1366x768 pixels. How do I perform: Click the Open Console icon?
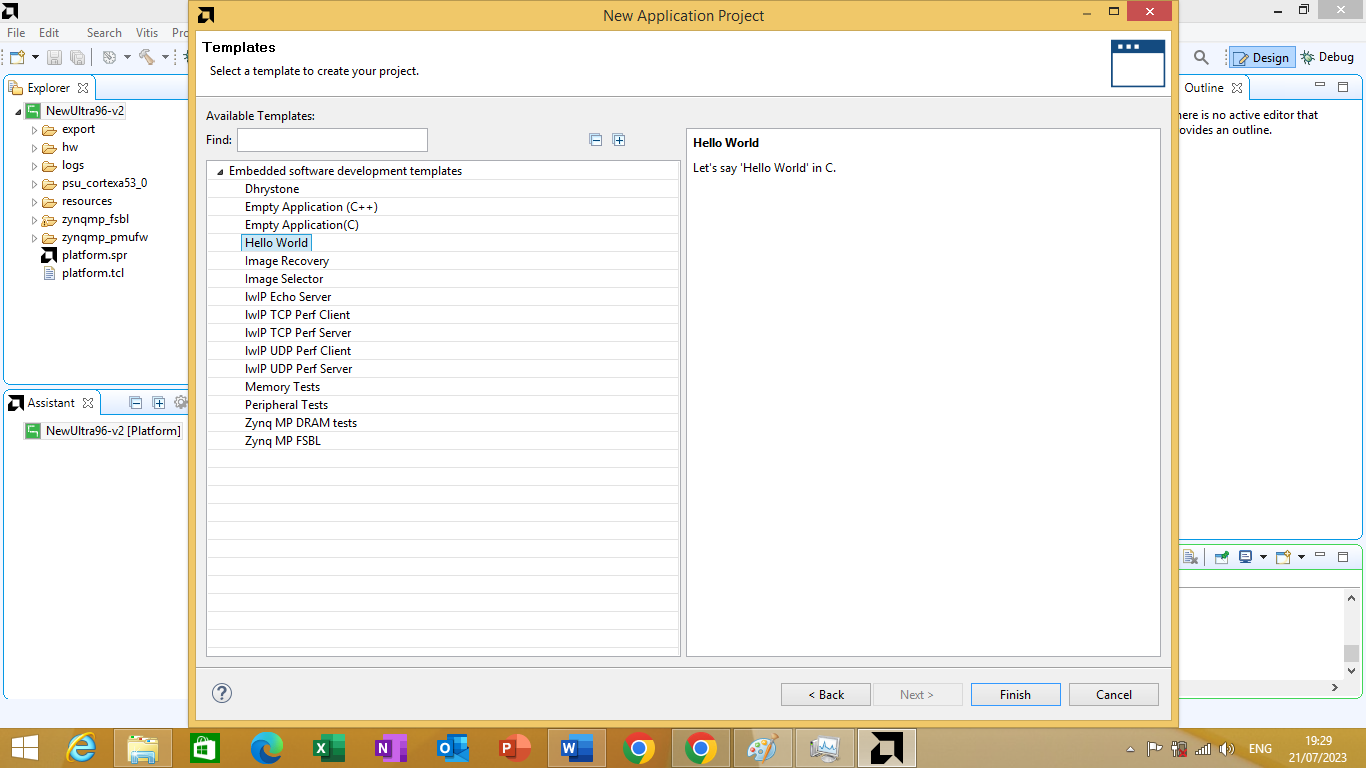[1284, 557]
